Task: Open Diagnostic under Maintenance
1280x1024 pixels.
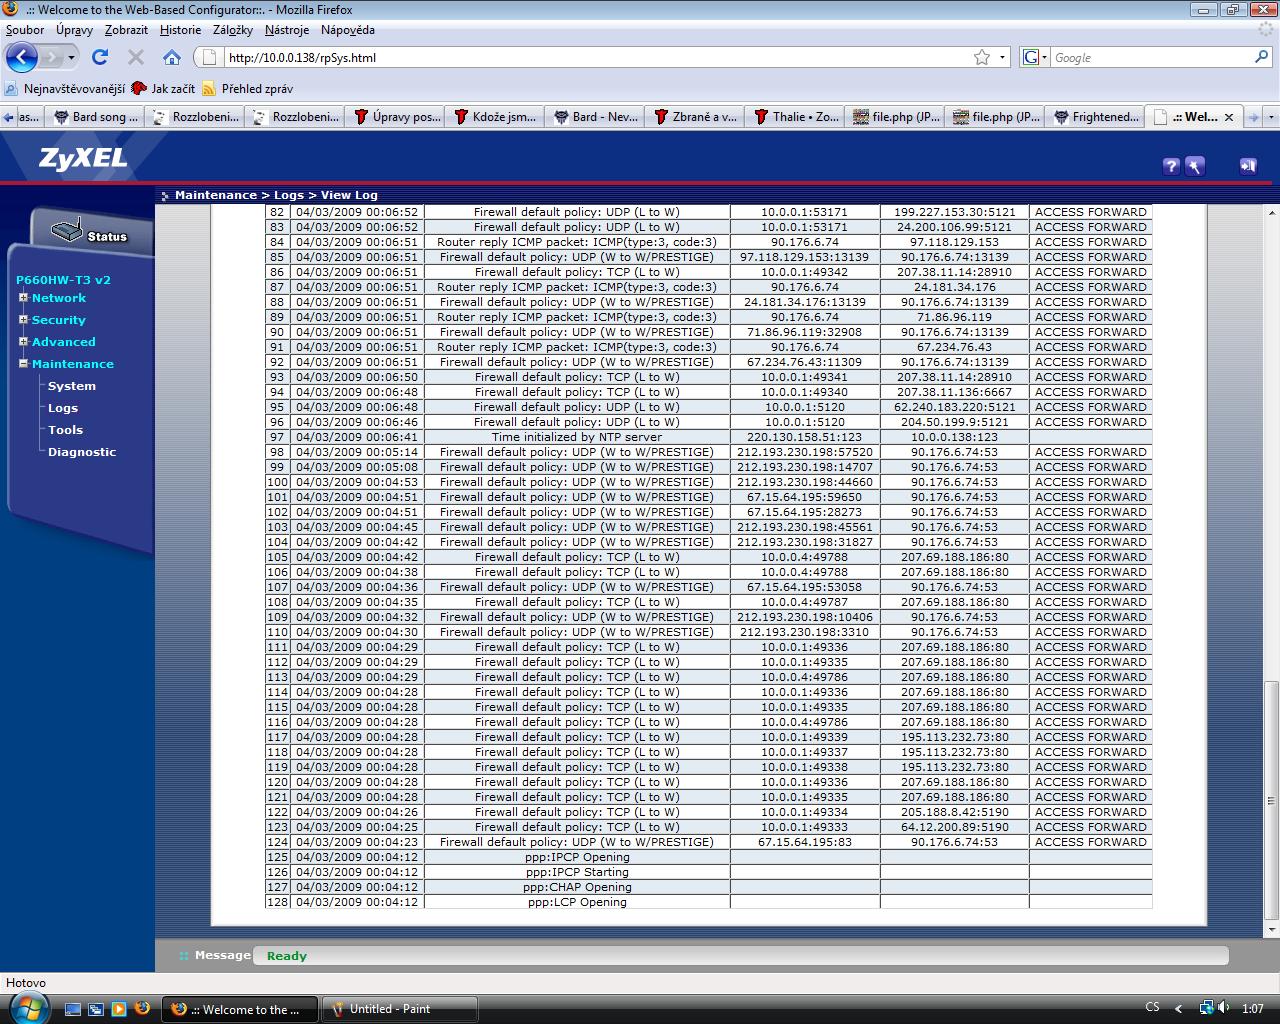Action: pyautogui.click(x=82, y=452)
